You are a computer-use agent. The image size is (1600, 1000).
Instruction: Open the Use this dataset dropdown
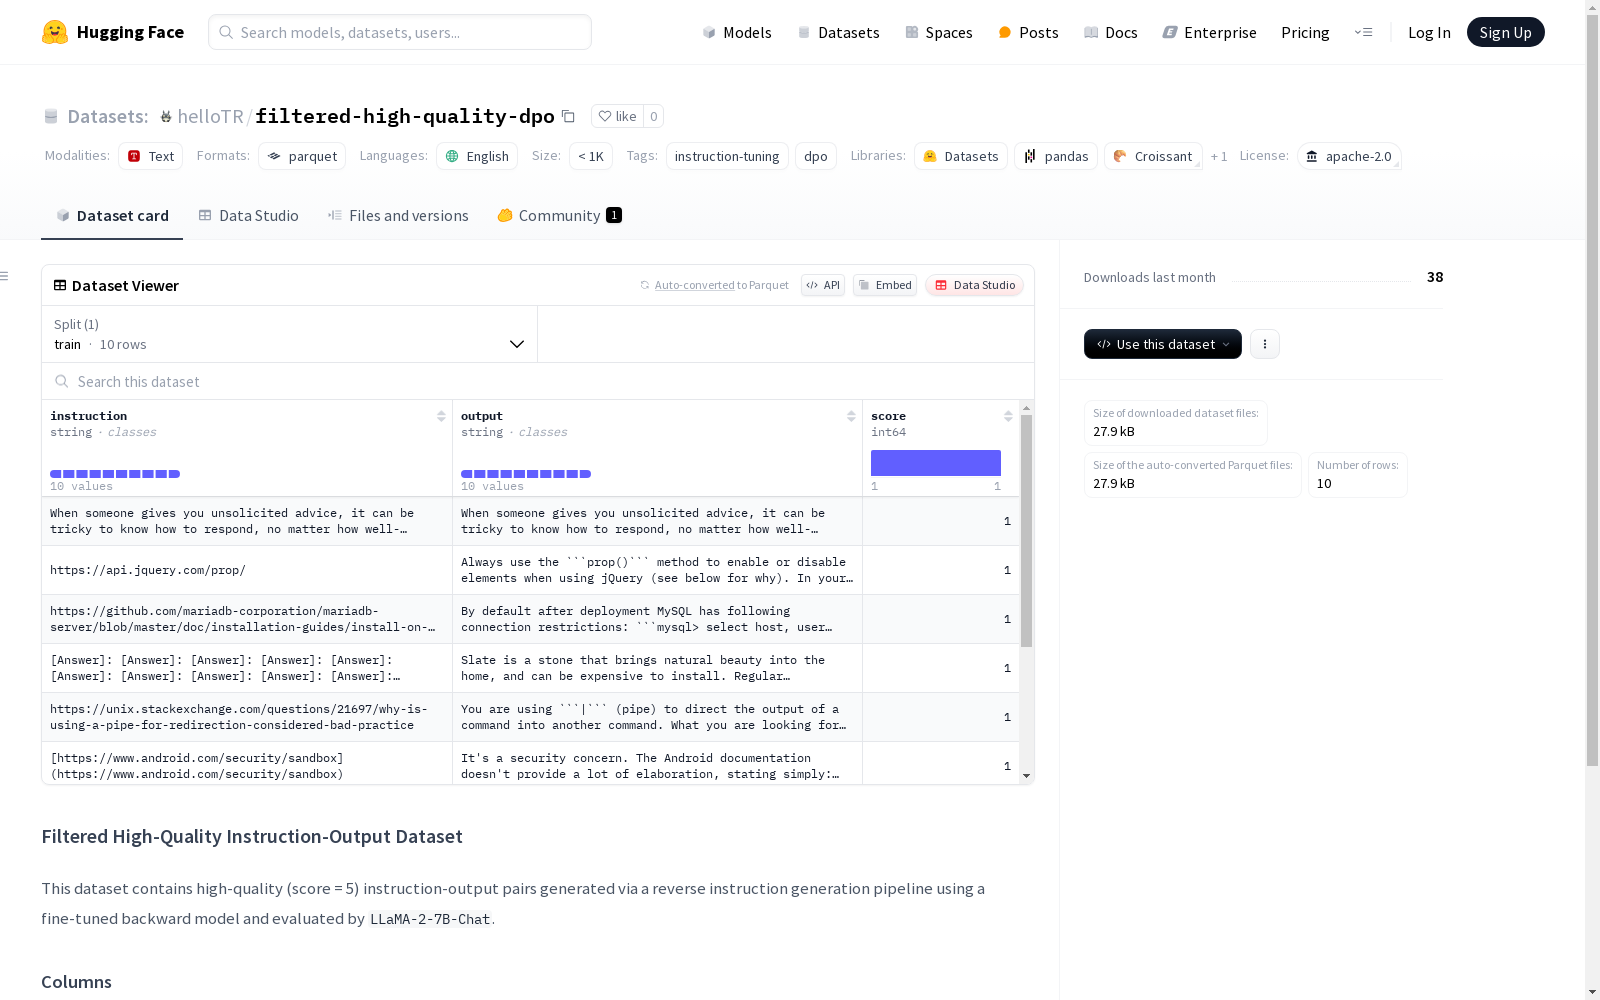[x=1163, y=344]
